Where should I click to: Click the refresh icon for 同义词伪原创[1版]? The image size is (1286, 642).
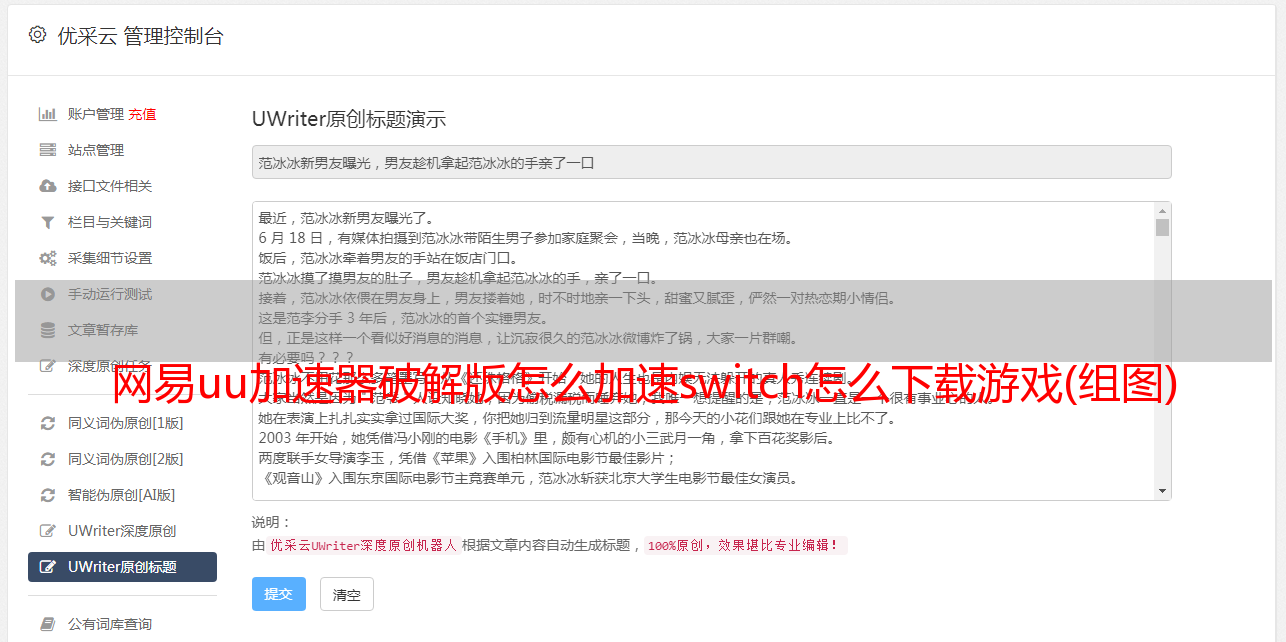[x=47, y=423]
